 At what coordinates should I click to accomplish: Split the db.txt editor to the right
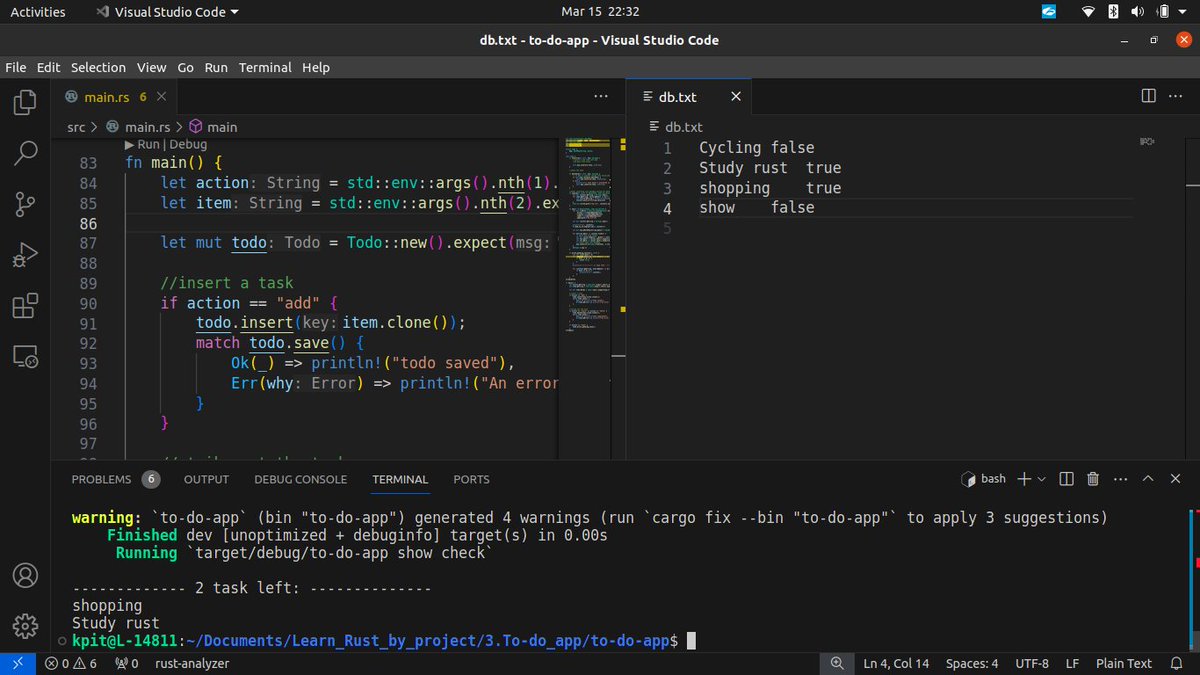[1148, 96]
